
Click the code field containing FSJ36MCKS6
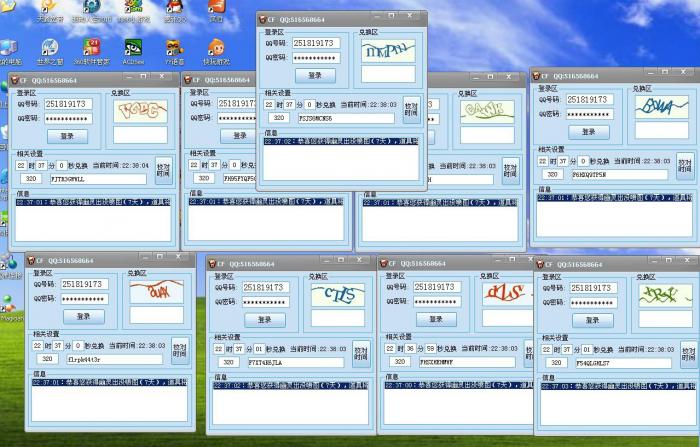coord(346,118)
